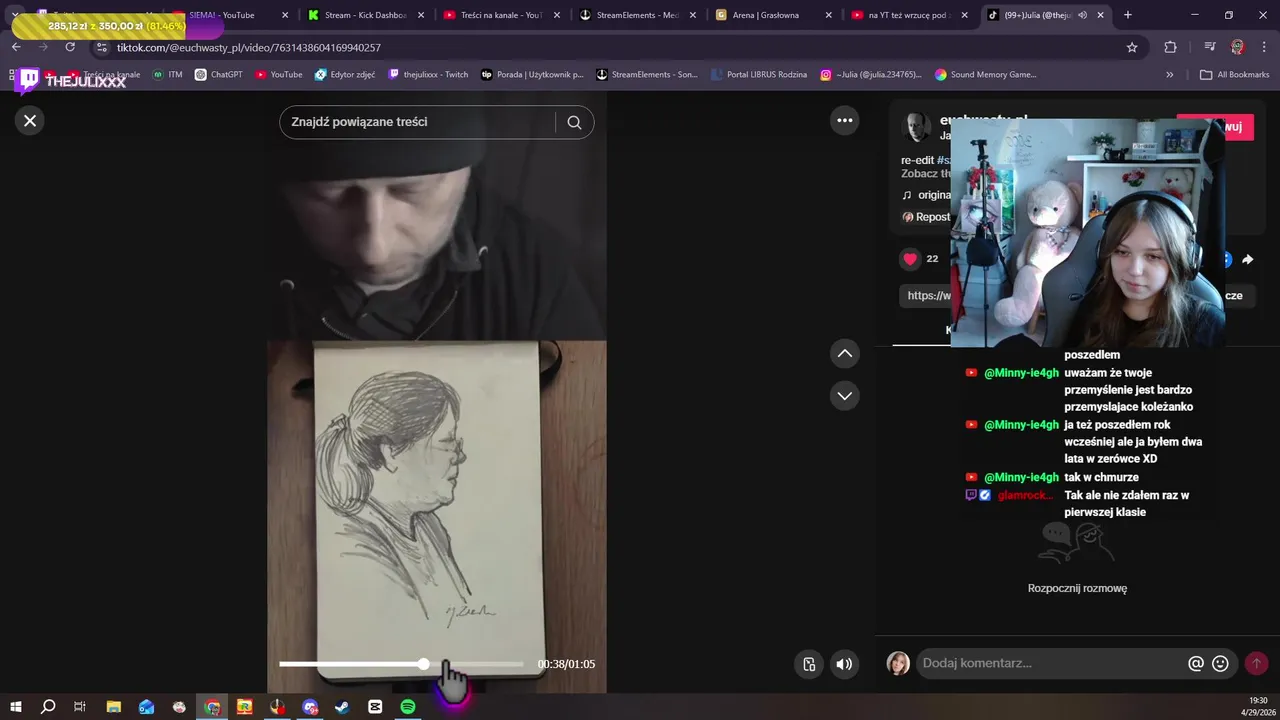This screenshot has height=720, width=1280.
Task: Open the ChatGPT bookmark
Action: click(x=219, y=74)
